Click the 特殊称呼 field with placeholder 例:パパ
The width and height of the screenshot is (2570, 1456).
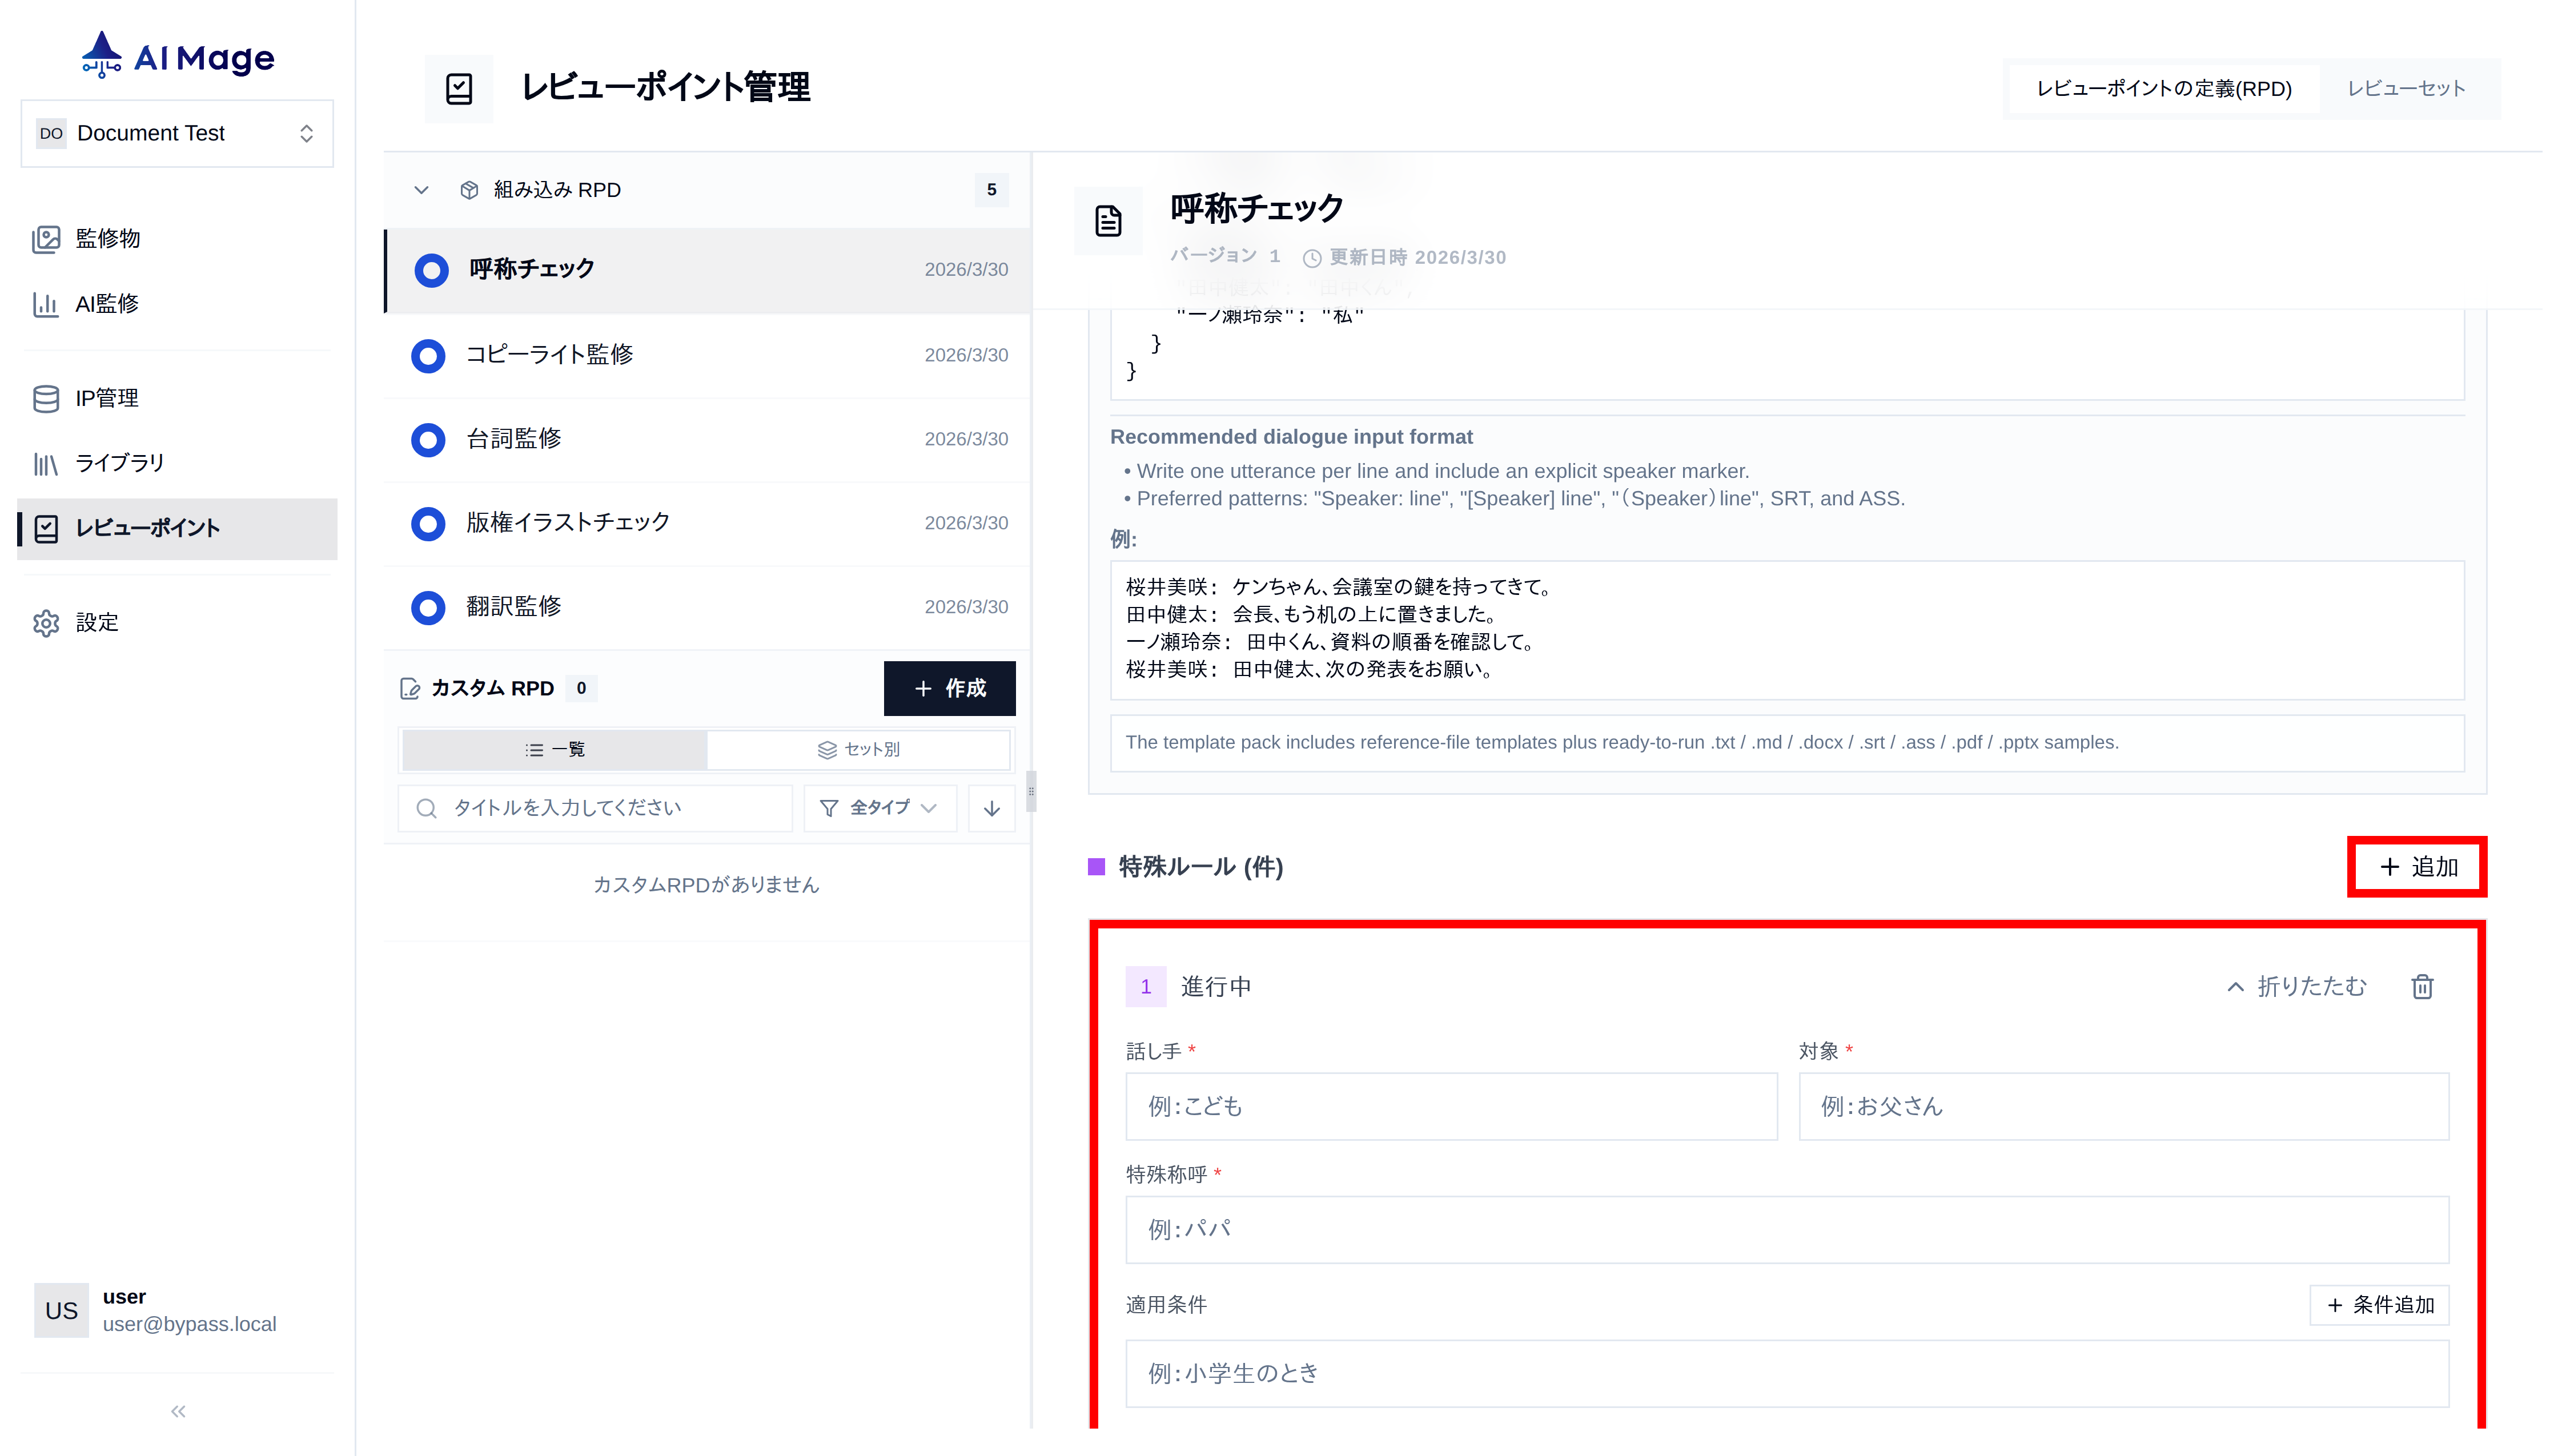point(1787,1229)
